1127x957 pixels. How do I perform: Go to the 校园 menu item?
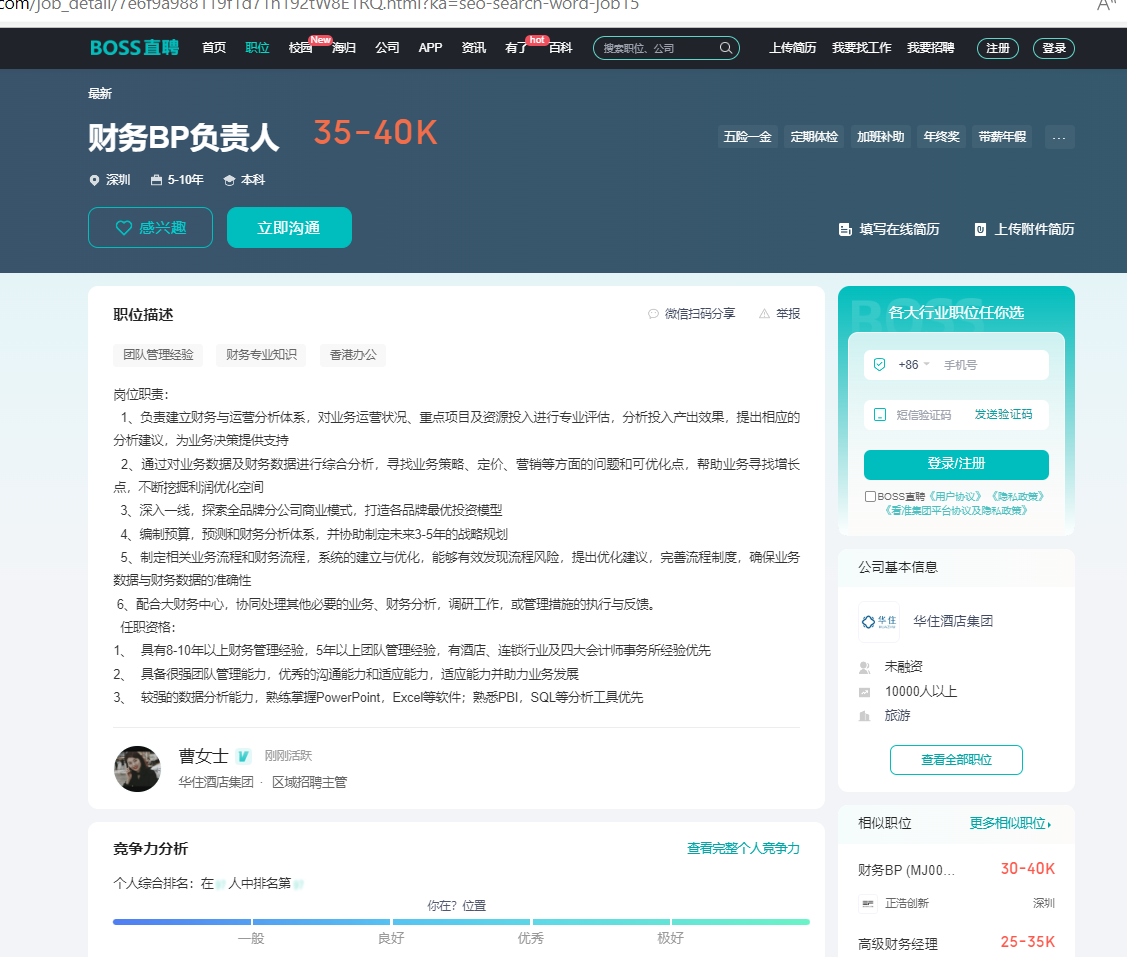[300, 48]
